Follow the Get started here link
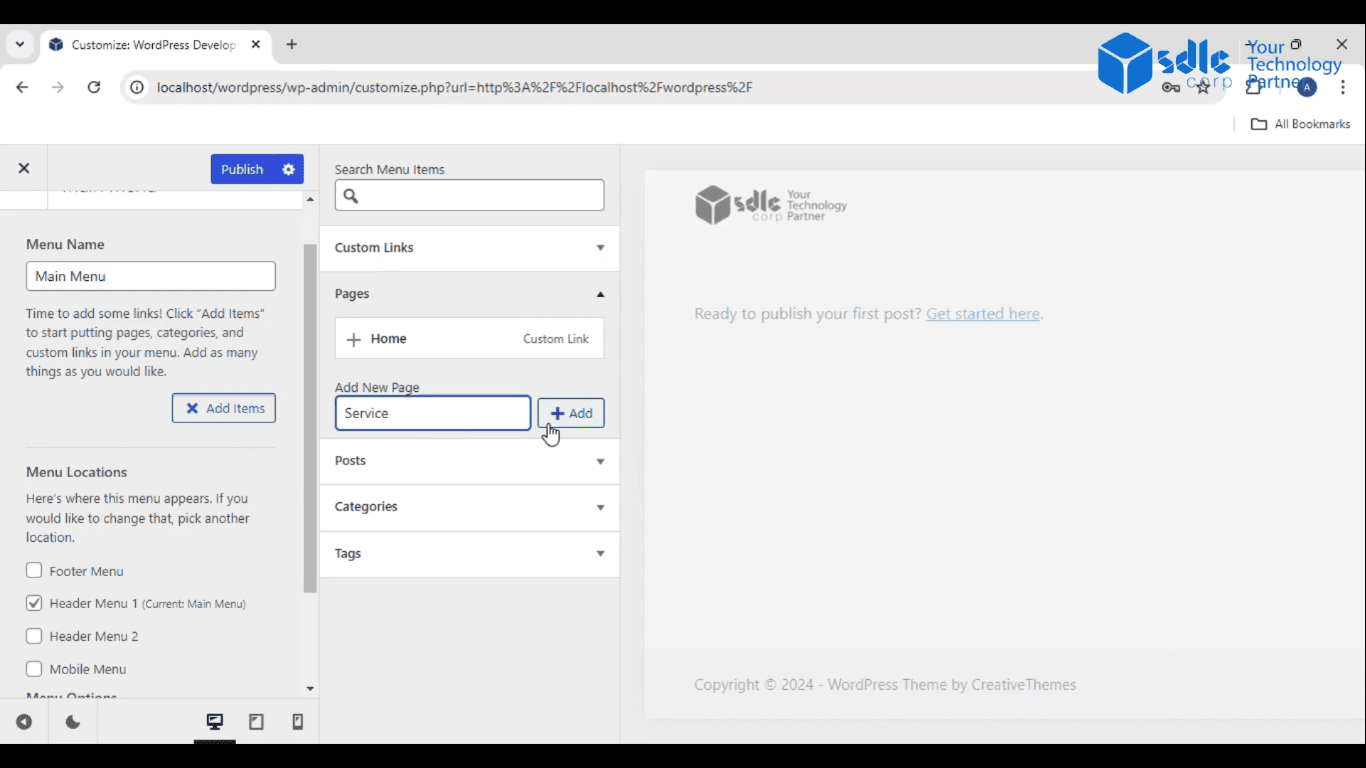Image resolution: width=1366 pixels, height=768 pixels. tap(983, 314)
